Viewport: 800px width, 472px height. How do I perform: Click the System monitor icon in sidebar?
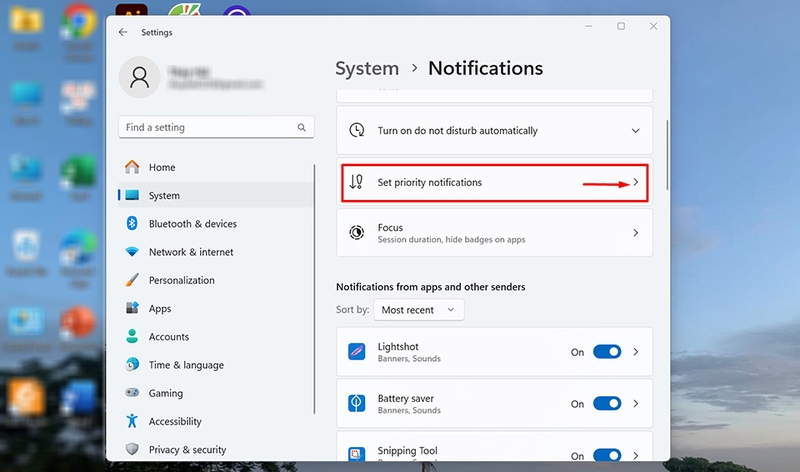(132, 195)
